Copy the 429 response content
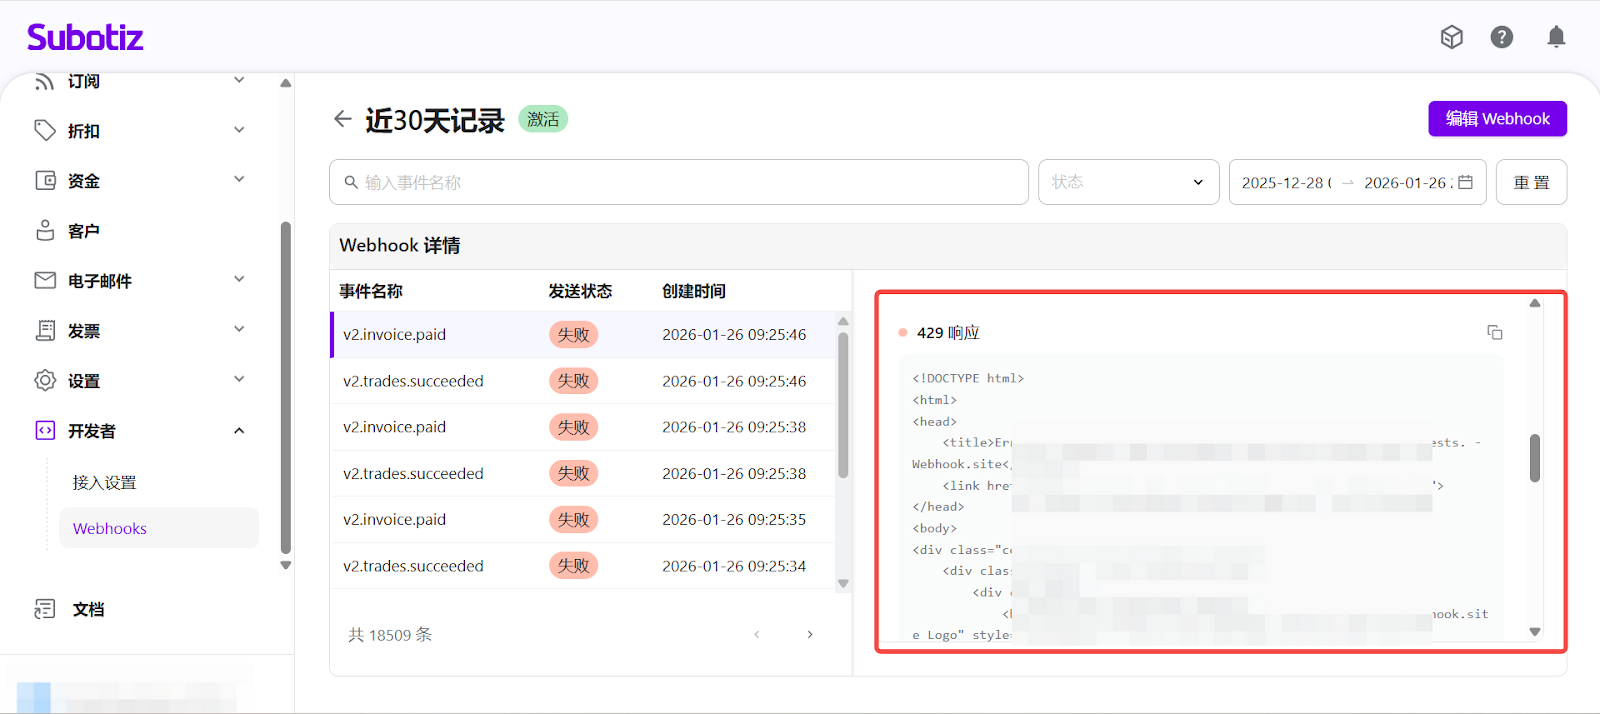The width and height of the screenshot is (1600, 714). click(x=1494, y=332)
